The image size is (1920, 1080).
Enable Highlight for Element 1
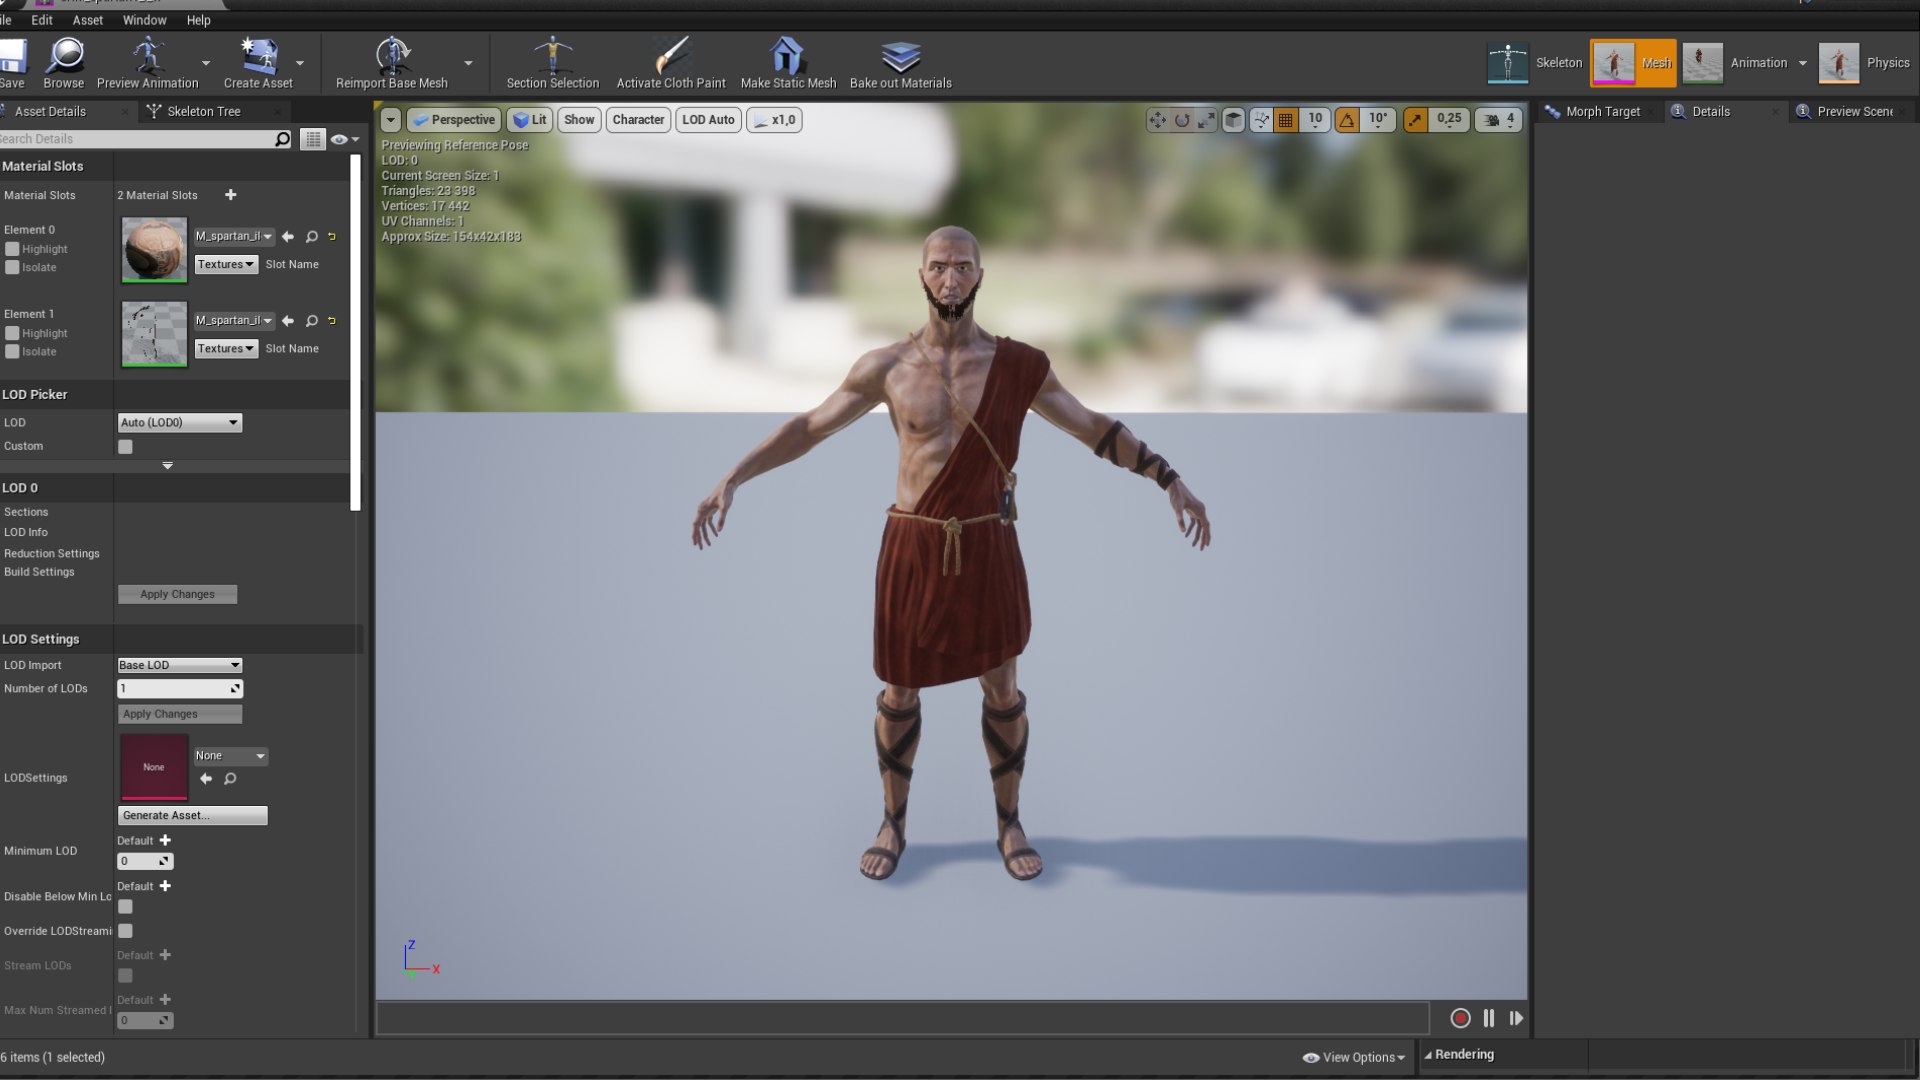[x=12, y=333]
